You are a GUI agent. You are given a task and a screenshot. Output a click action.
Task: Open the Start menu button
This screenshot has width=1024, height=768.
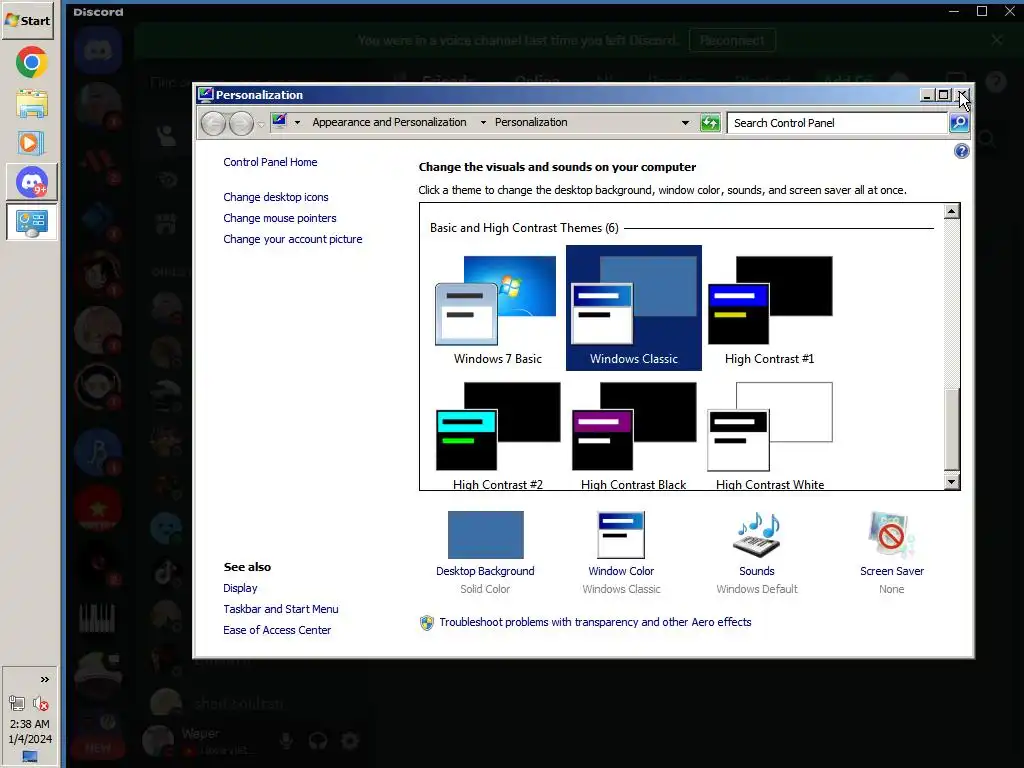(x=27, y=20)
